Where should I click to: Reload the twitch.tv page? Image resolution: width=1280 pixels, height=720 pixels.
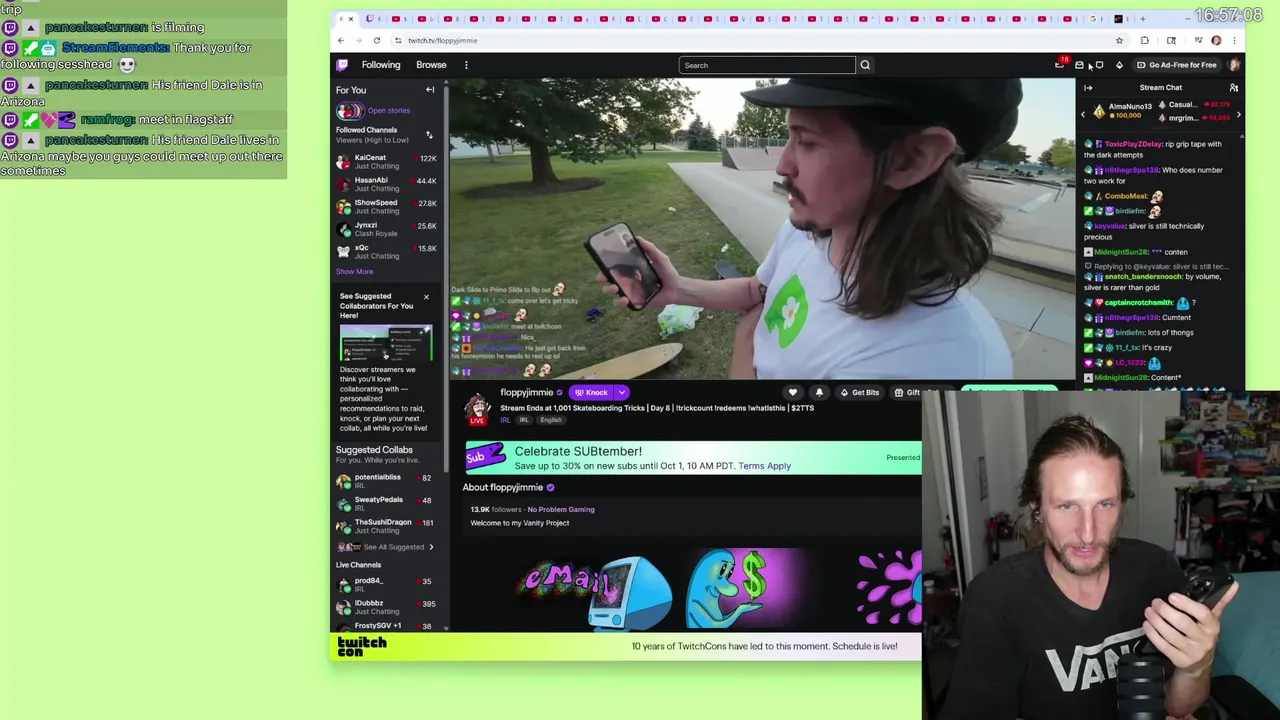coord(377,40)
